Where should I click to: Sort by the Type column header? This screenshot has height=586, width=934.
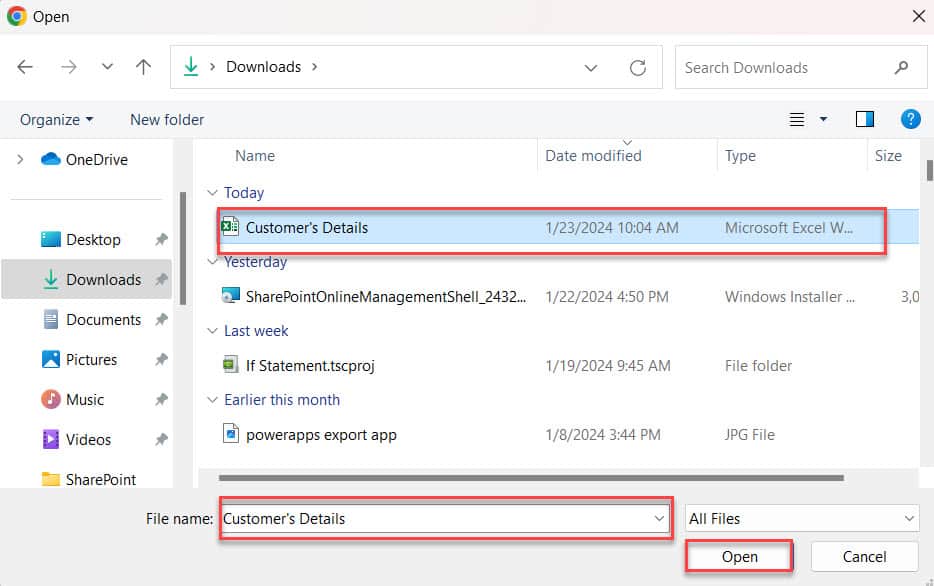click(740, 156)
